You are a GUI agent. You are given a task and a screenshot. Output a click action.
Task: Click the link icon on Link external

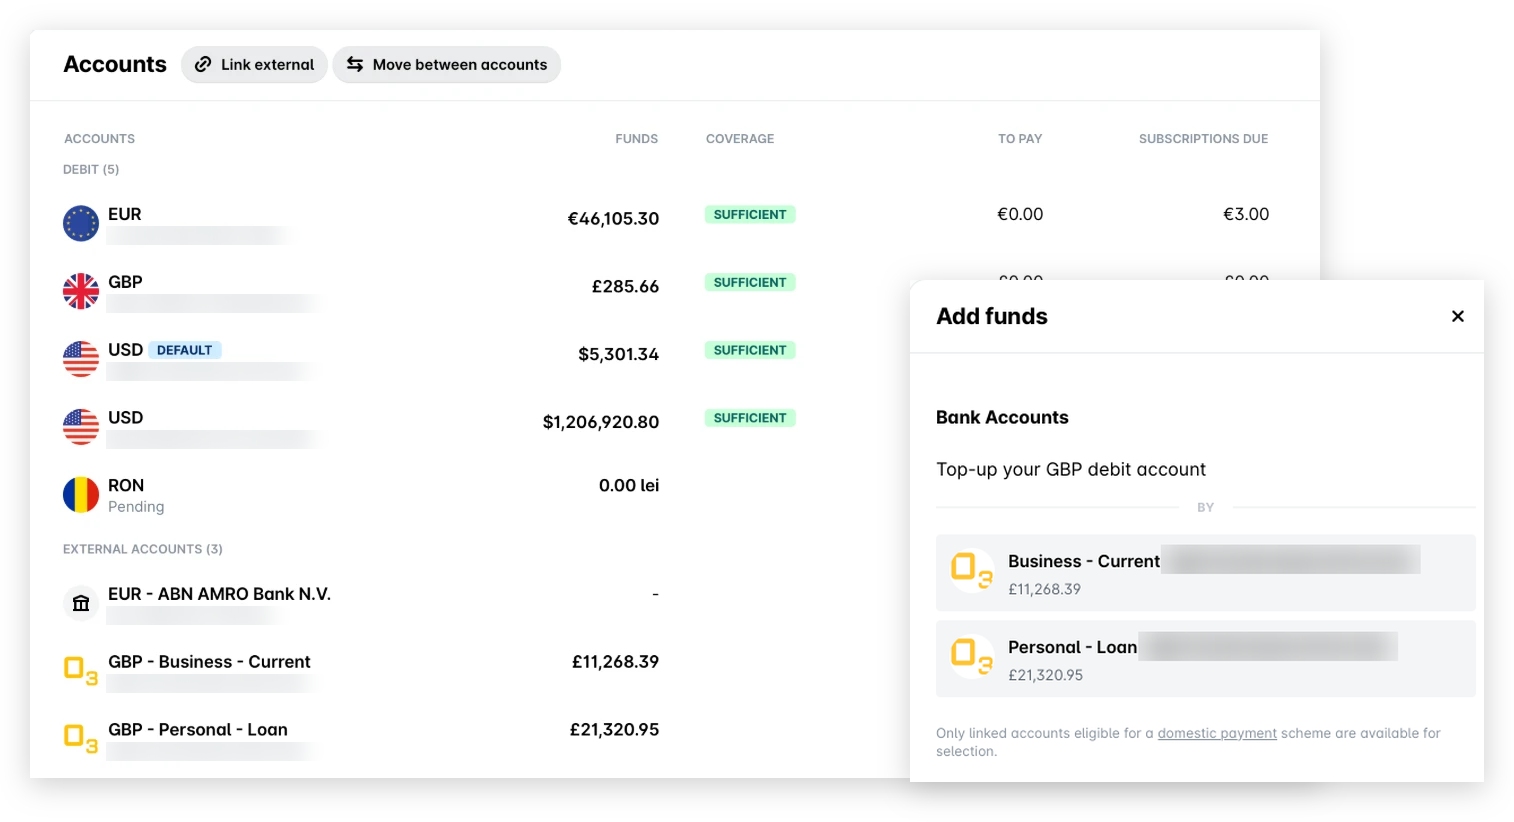click(x=203, y=64)
